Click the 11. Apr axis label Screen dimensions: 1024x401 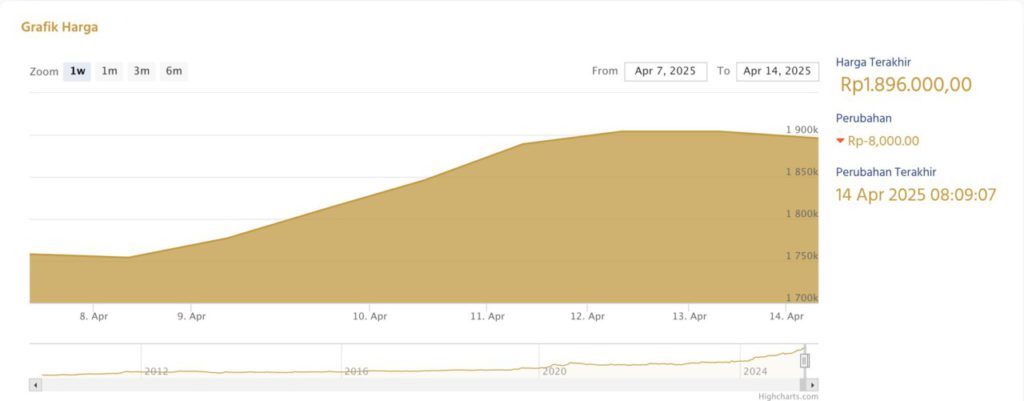pos(487,316)
